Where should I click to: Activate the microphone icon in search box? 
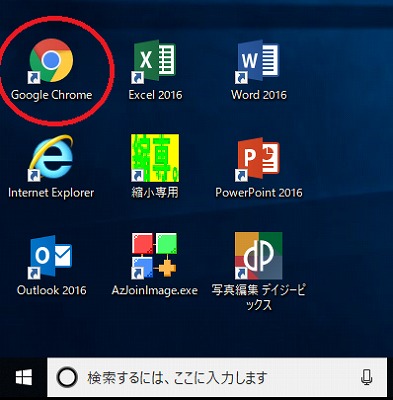click(x=367, y=377)
